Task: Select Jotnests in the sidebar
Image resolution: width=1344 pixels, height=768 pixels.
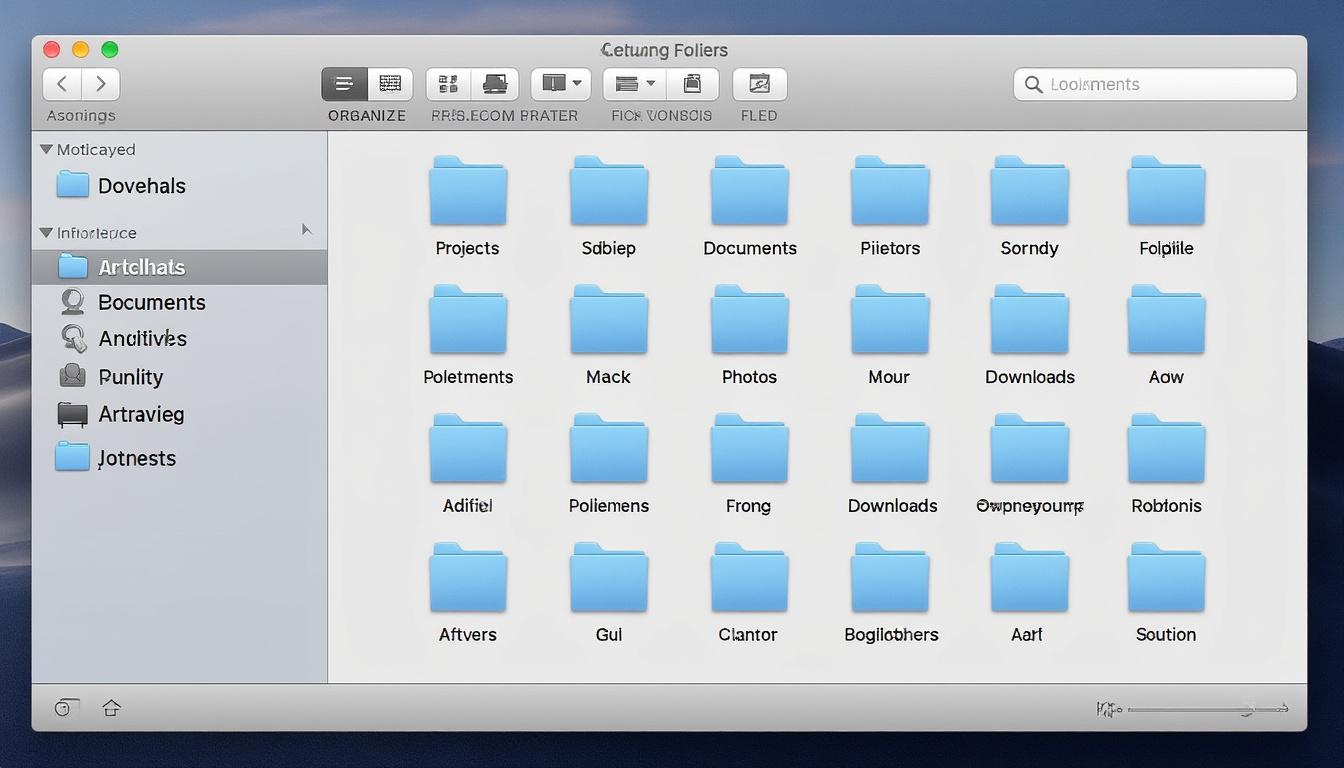Action: 180,458
